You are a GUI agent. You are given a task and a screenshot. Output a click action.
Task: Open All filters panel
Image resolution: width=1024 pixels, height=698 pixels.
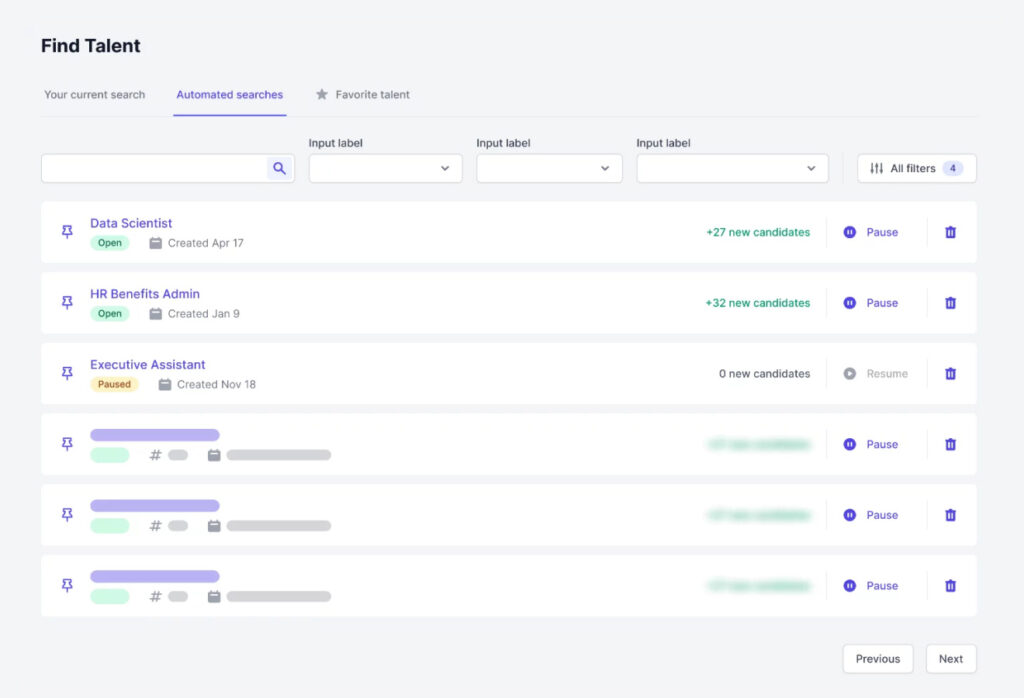[x=916, y=169]
